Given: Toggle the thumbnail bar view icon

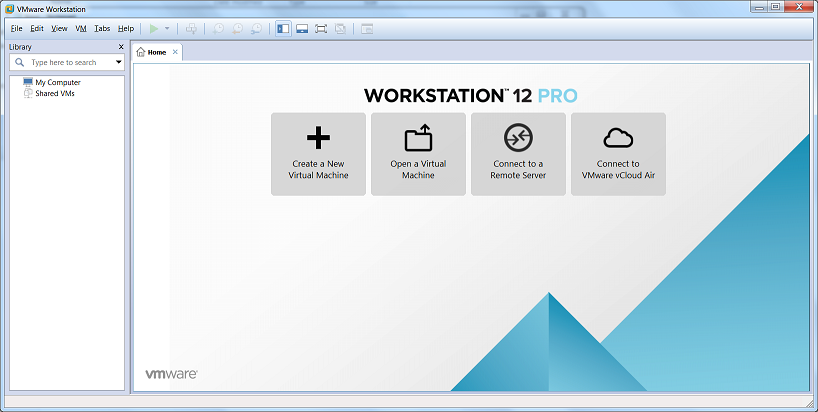Looking at the screenshot, I should point(302,29).
